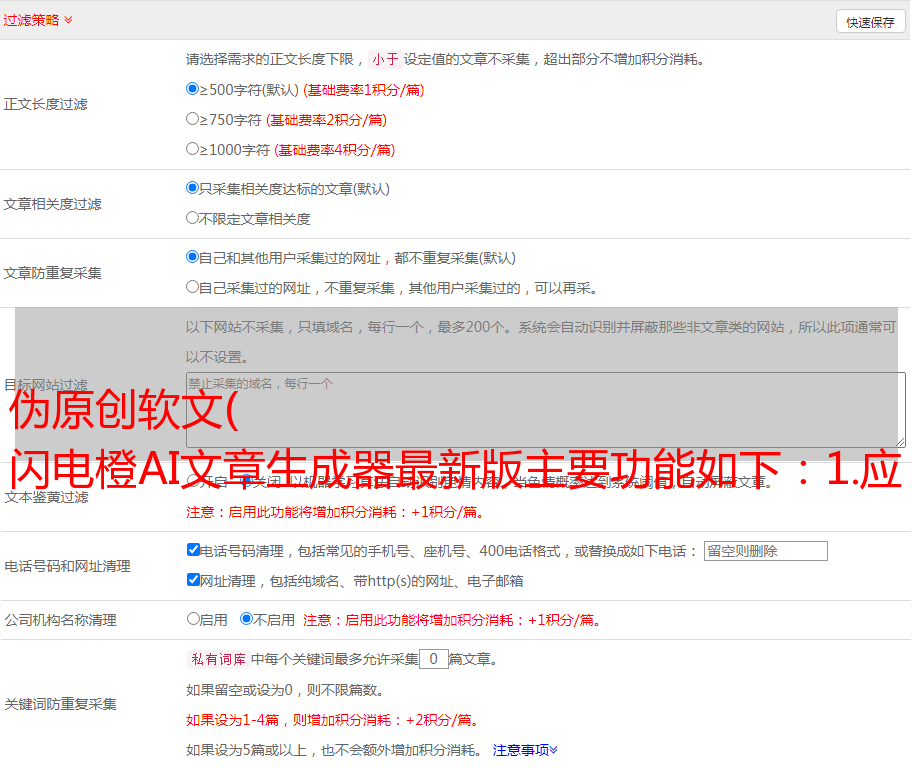
Task: Click the 快速保存 button
Action: pyautogui.click(x=870, y=22)
